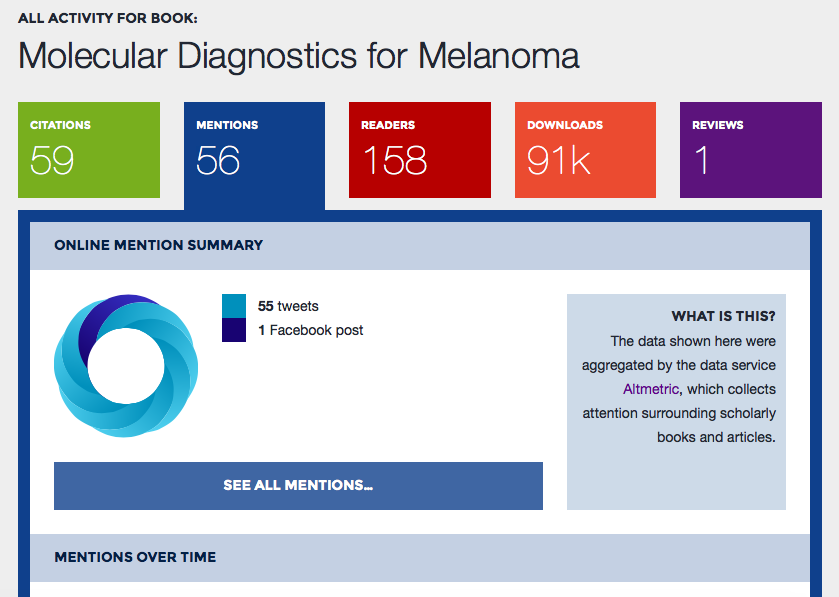Open the orange Downloads tab

[x=585, y=150]
